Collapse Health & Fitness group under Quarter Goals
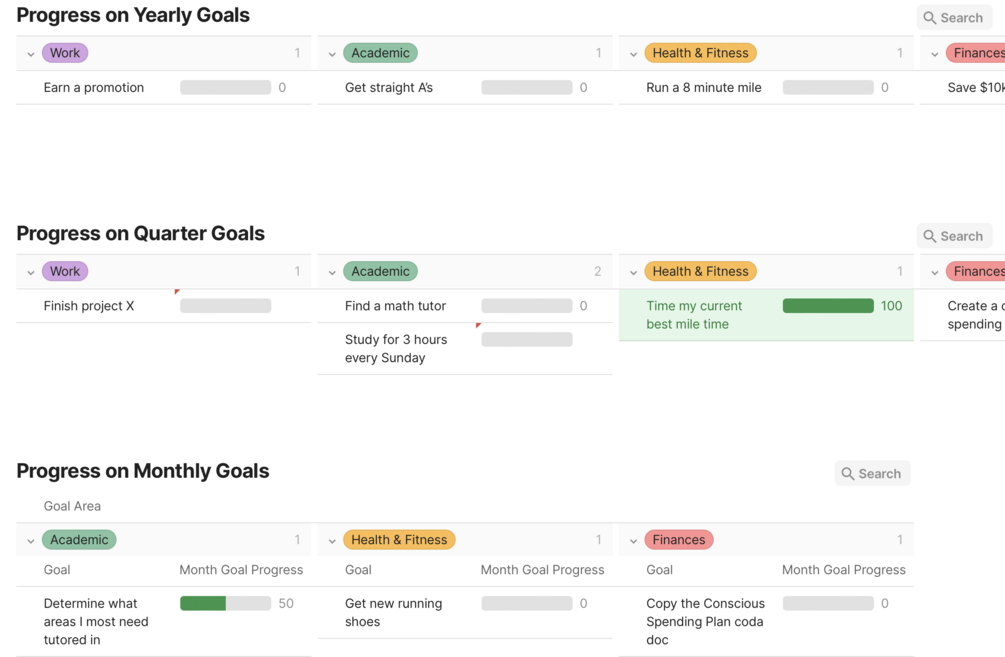This screenshot has height=657, width=1005. (x=633, y=272)
